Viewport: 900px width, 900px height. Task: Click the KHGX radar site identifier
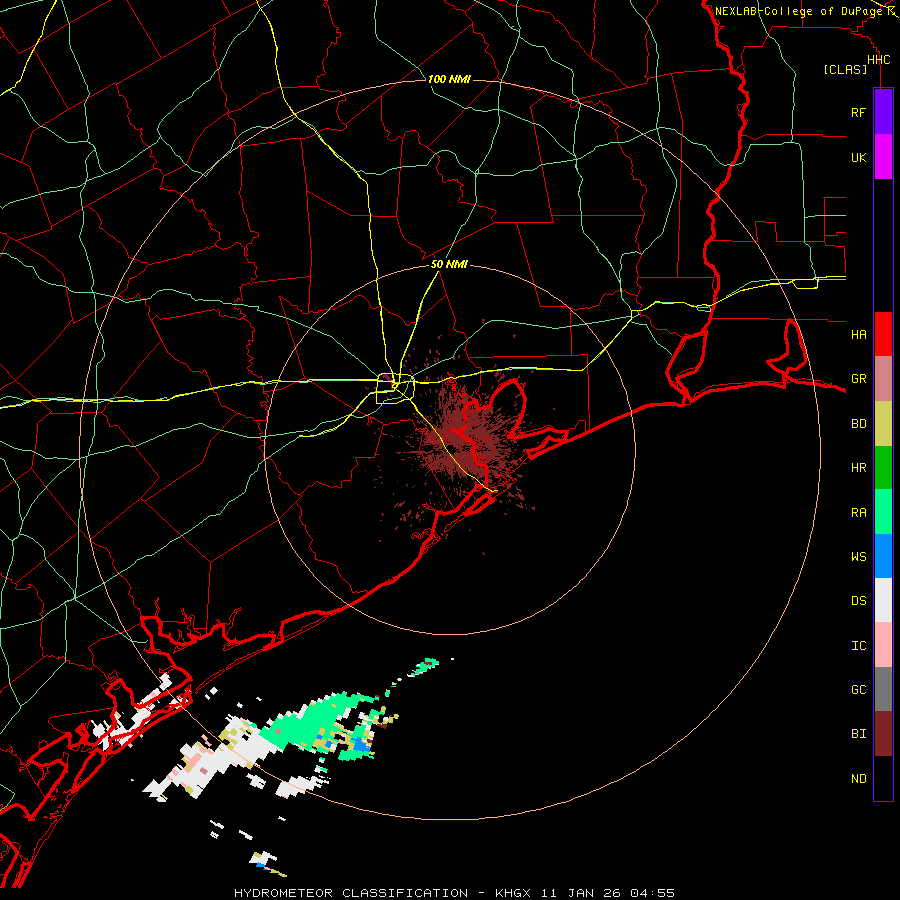tap(513, 893)
